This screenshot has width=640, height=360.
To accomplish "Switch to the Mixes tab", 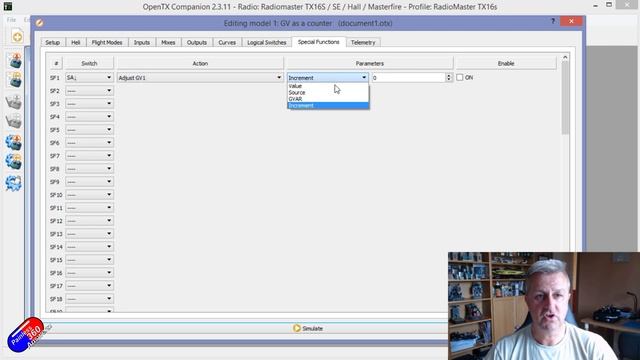I will coord(168,42).
